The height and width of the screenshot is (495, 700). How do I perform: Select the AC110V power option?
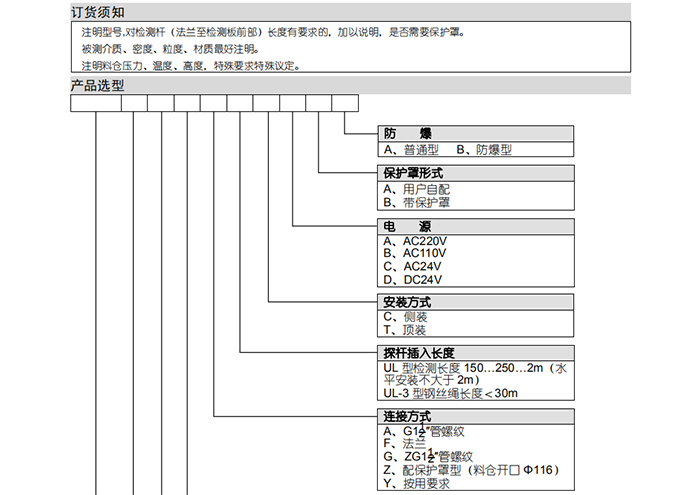[x=414, y=254]
